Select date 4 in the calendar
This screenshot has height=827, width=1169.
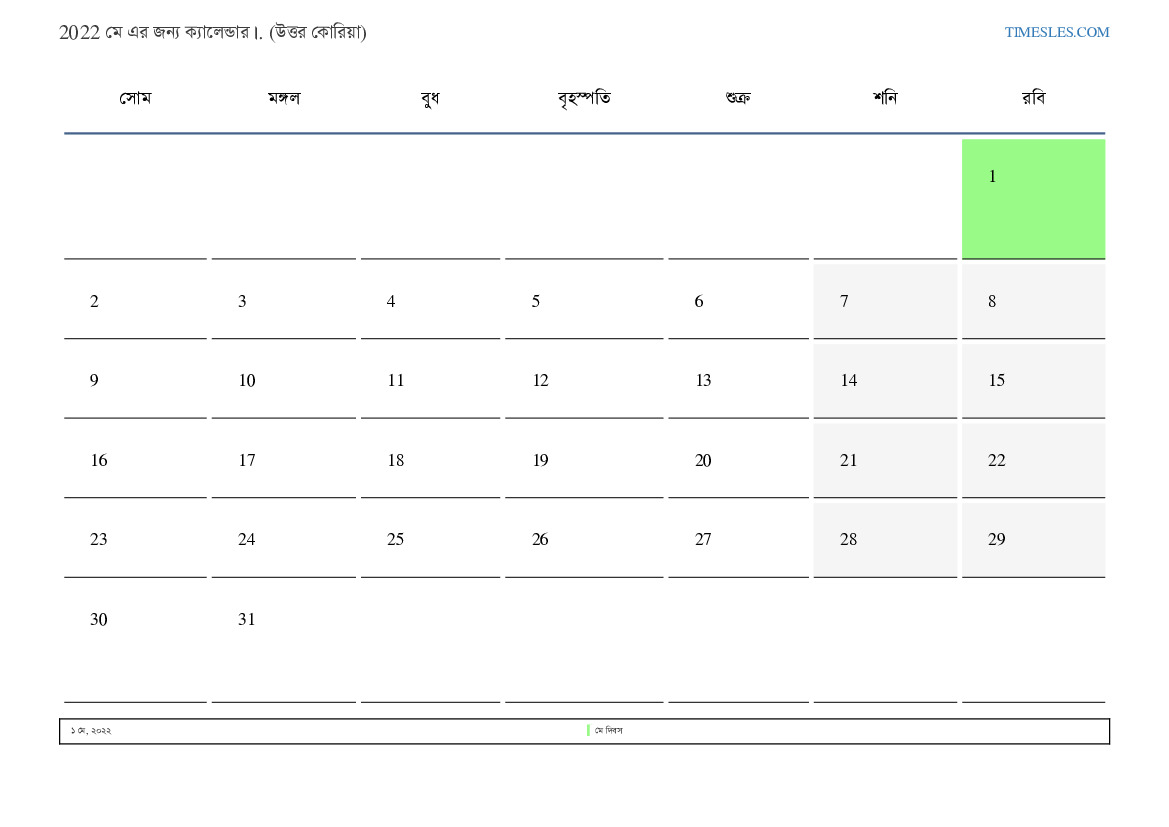tap(430, 301)
